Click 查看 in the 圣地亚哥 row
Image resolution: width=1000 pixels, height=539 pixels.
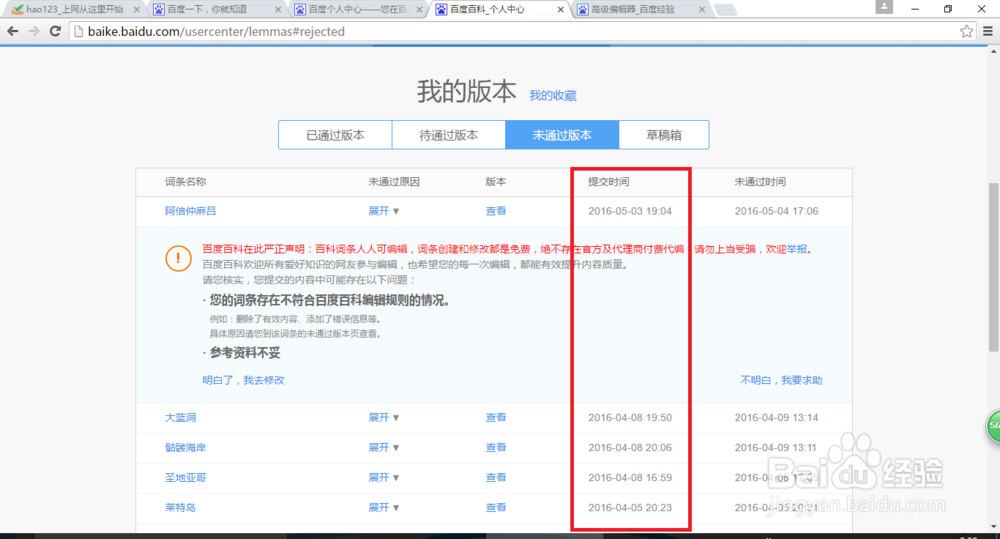[x=496, y=478]
